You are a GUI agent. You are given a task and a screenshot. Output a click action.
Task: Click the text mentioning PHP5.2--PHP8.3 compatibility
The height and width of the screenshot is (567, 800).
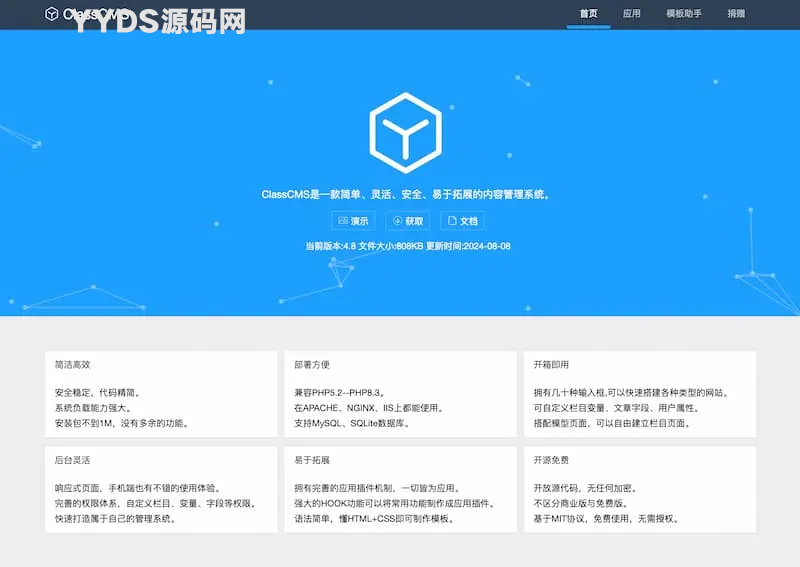pyautogui.click(x=340, y=393)
